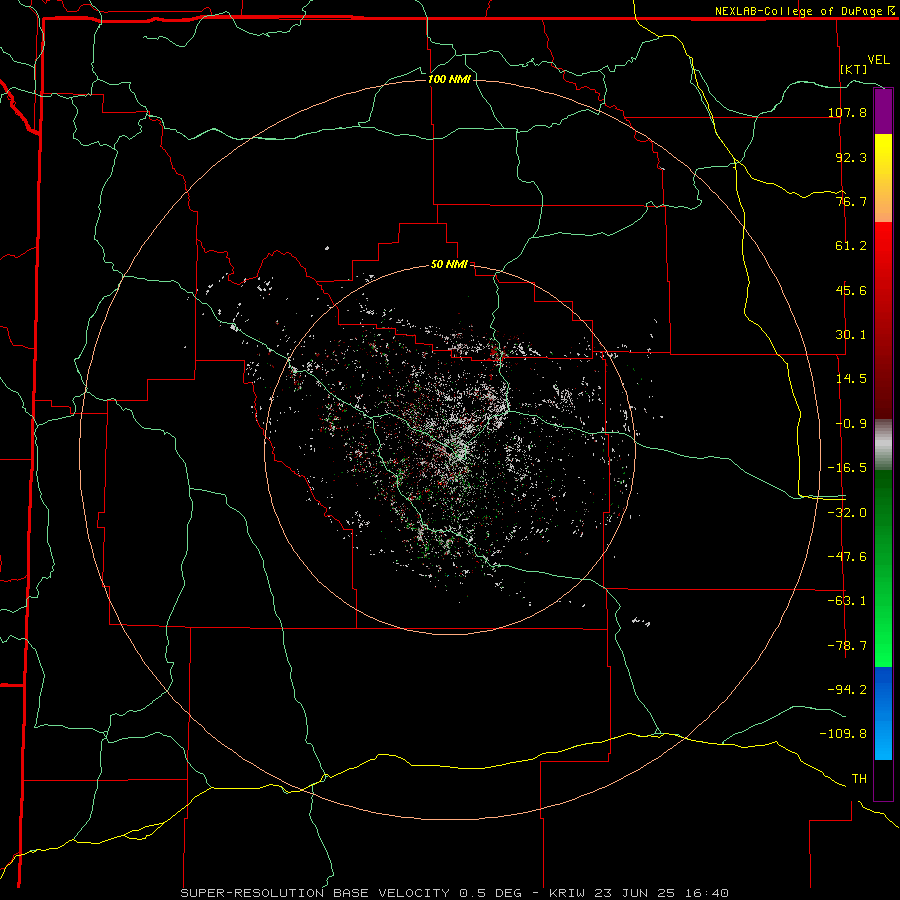Click the 92.3 velocity scale value

851,157
